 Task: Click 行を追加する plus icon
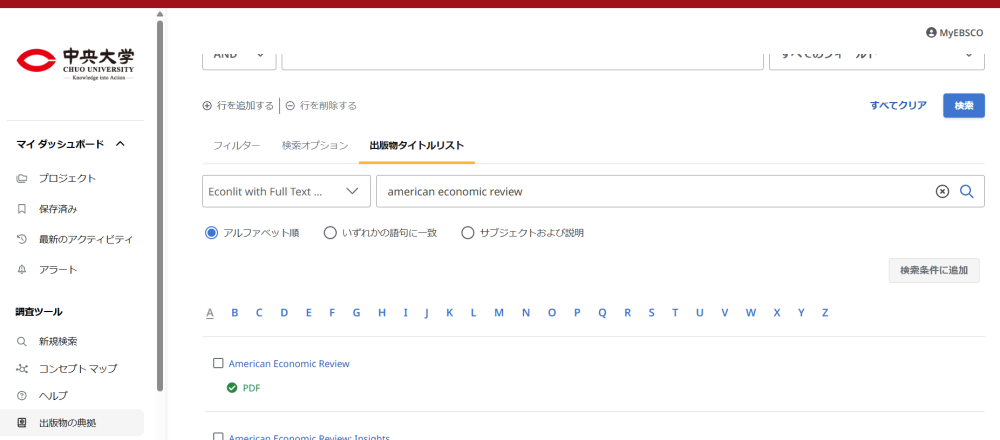click(207, 106)
